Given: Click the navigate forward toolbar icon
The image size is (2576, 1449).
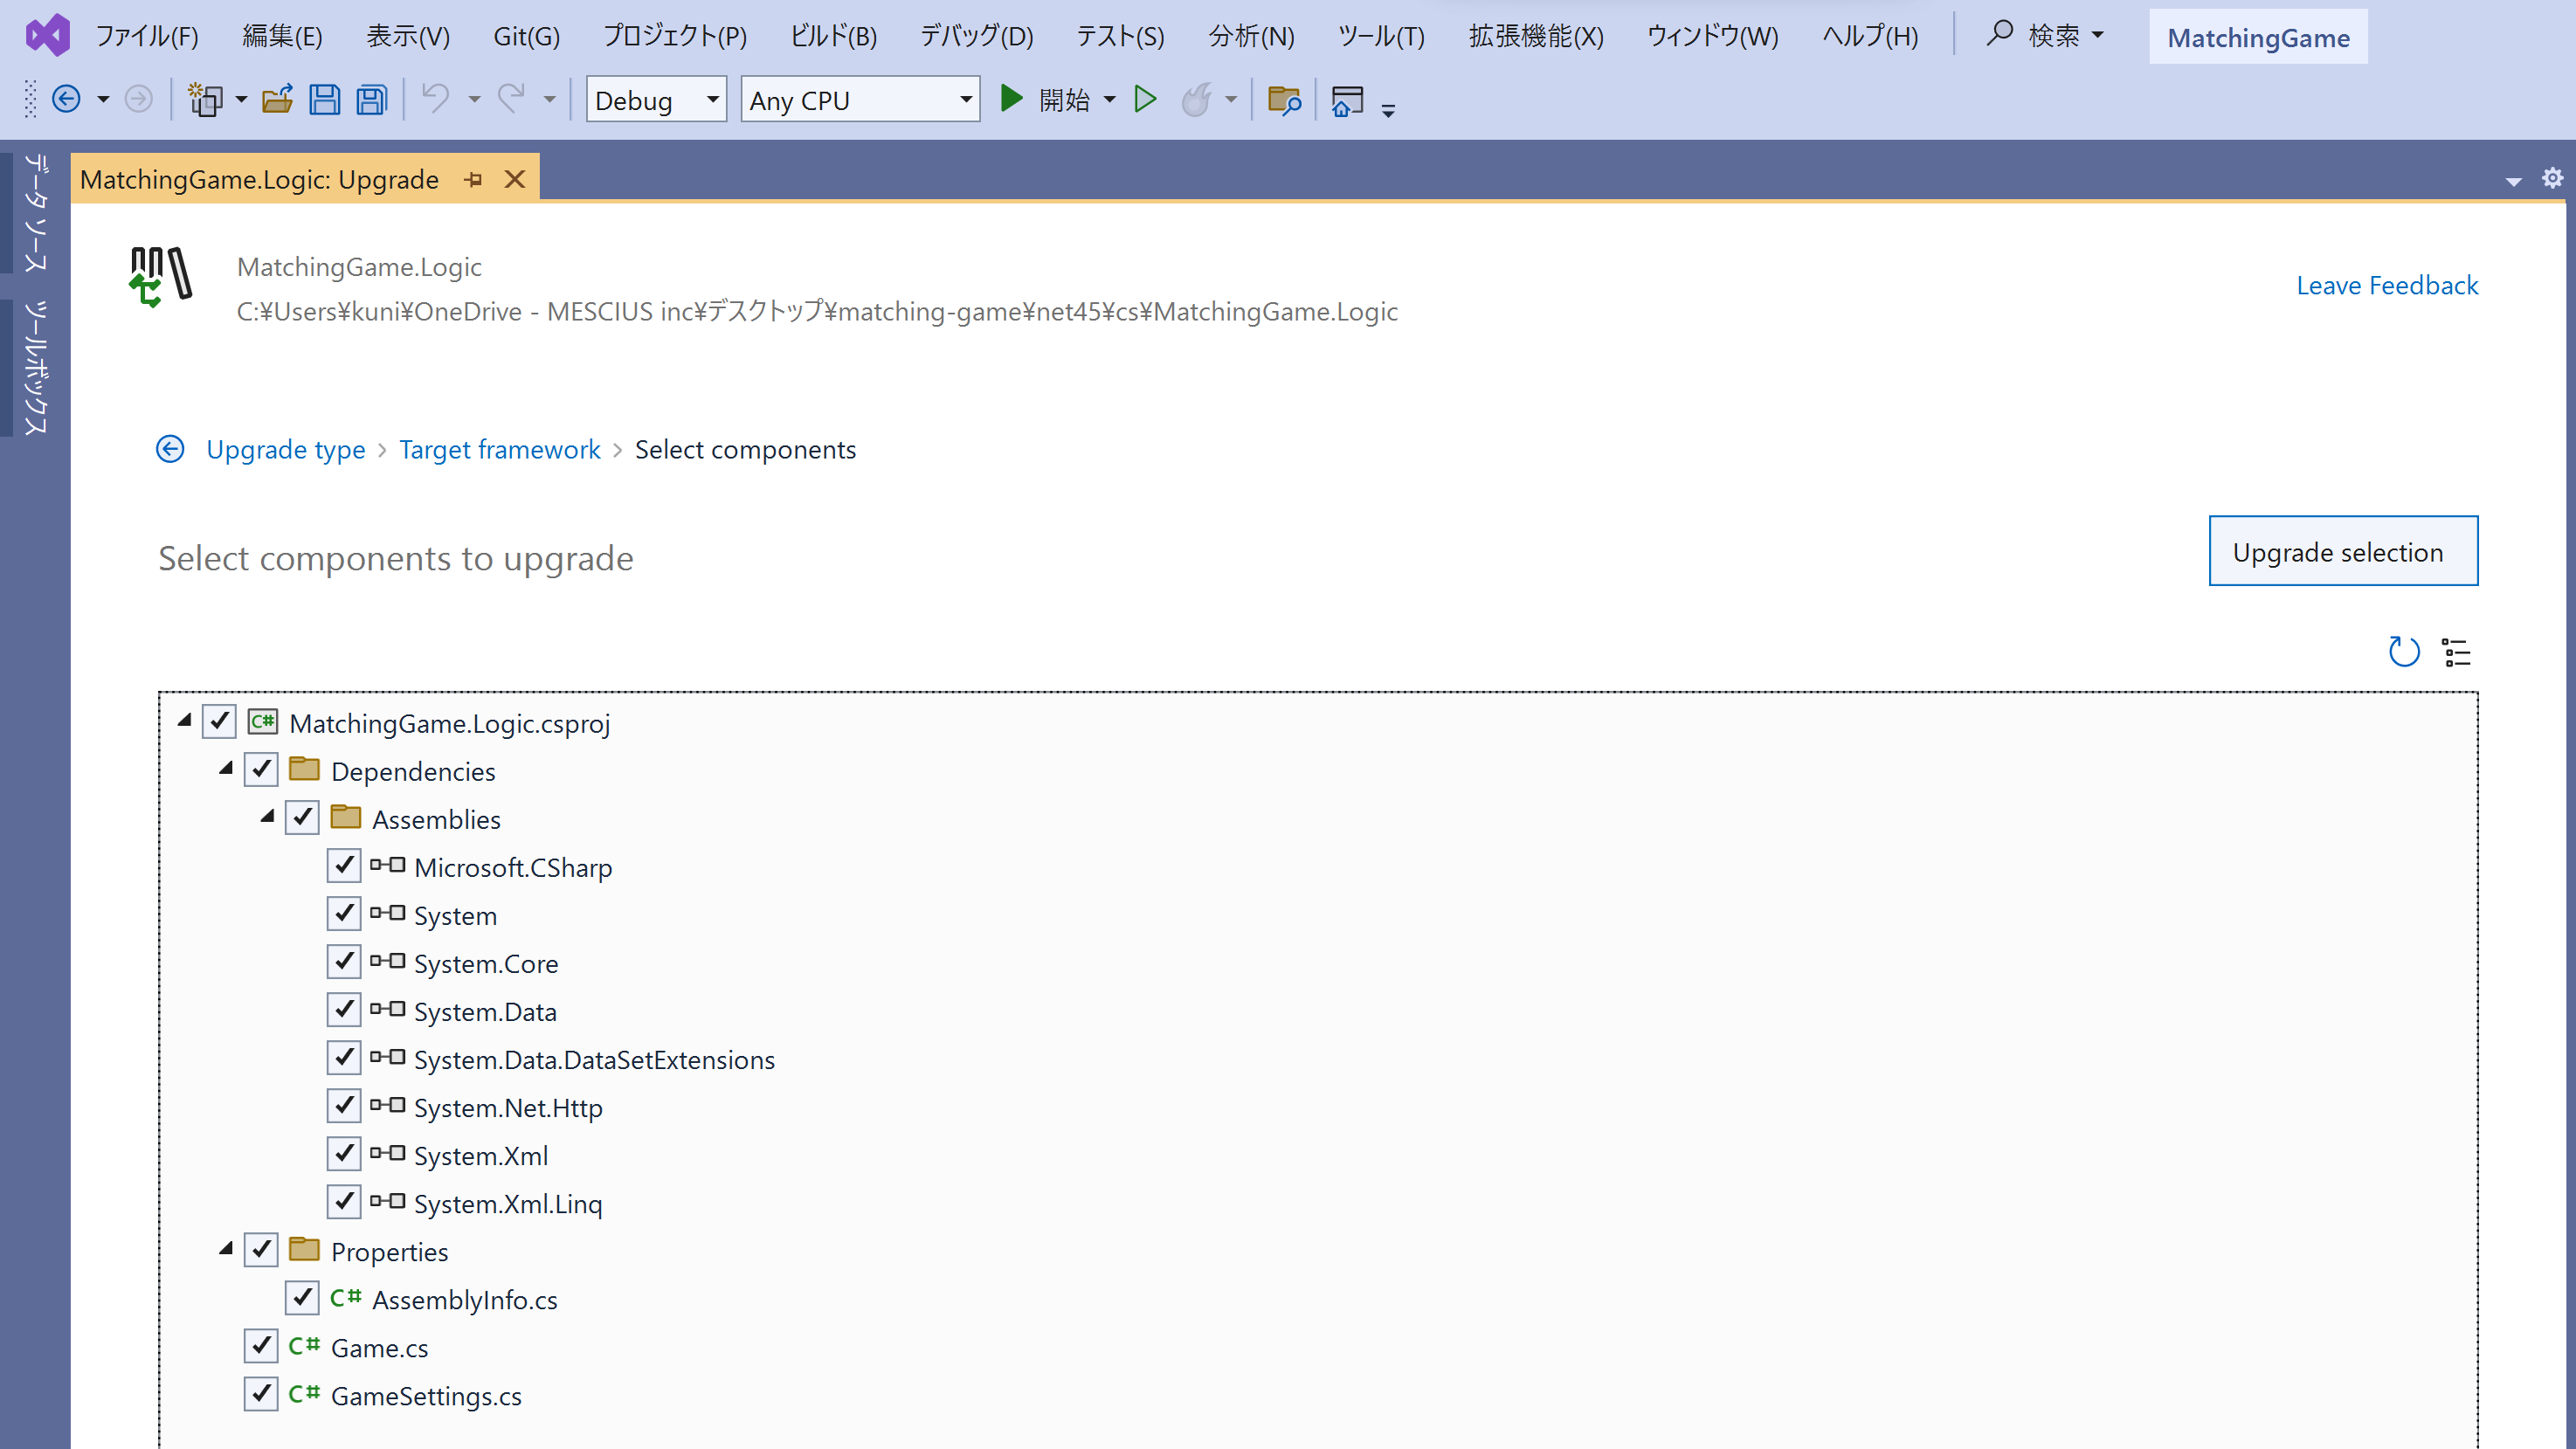Looking at the screenshot, I should tap(139, 100).
